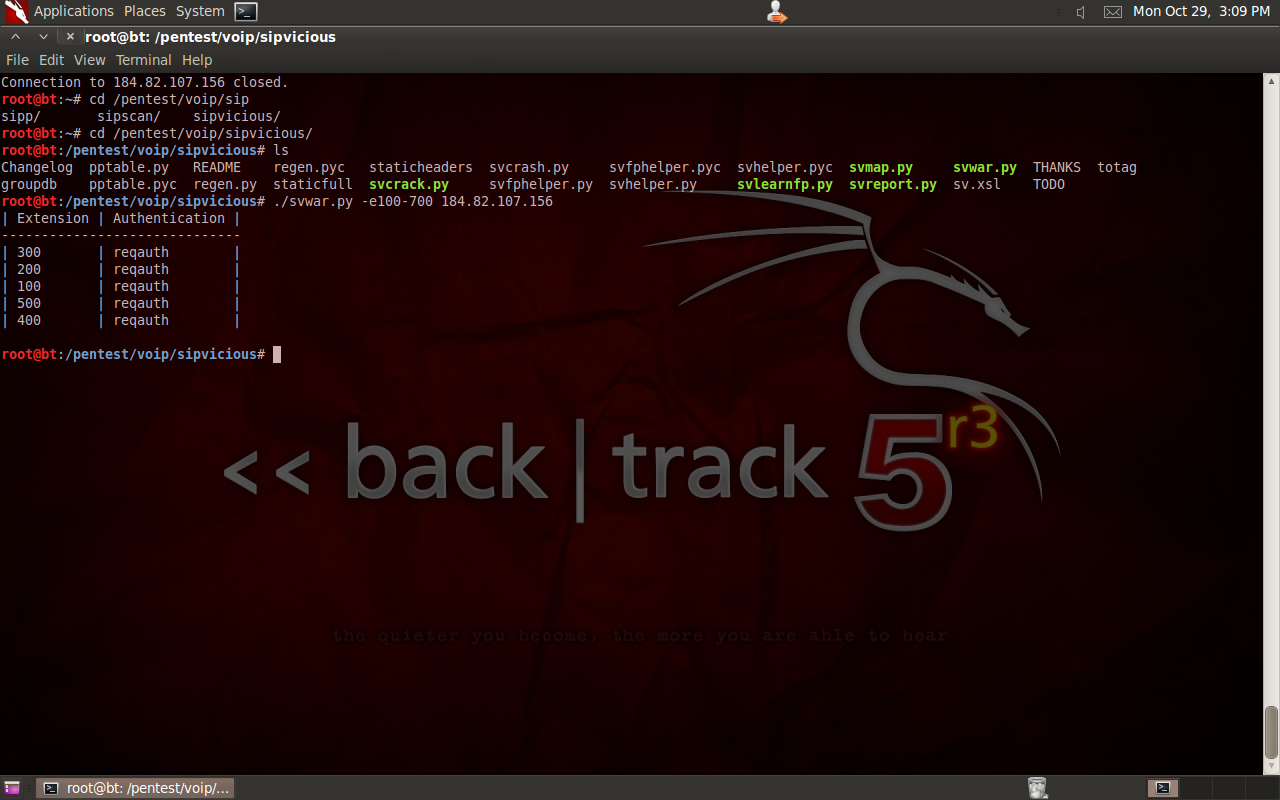The height and width of the screenshot is (800, 1280).
Task: Click the sv.xsl file name
Action: [x=977, y=184]
